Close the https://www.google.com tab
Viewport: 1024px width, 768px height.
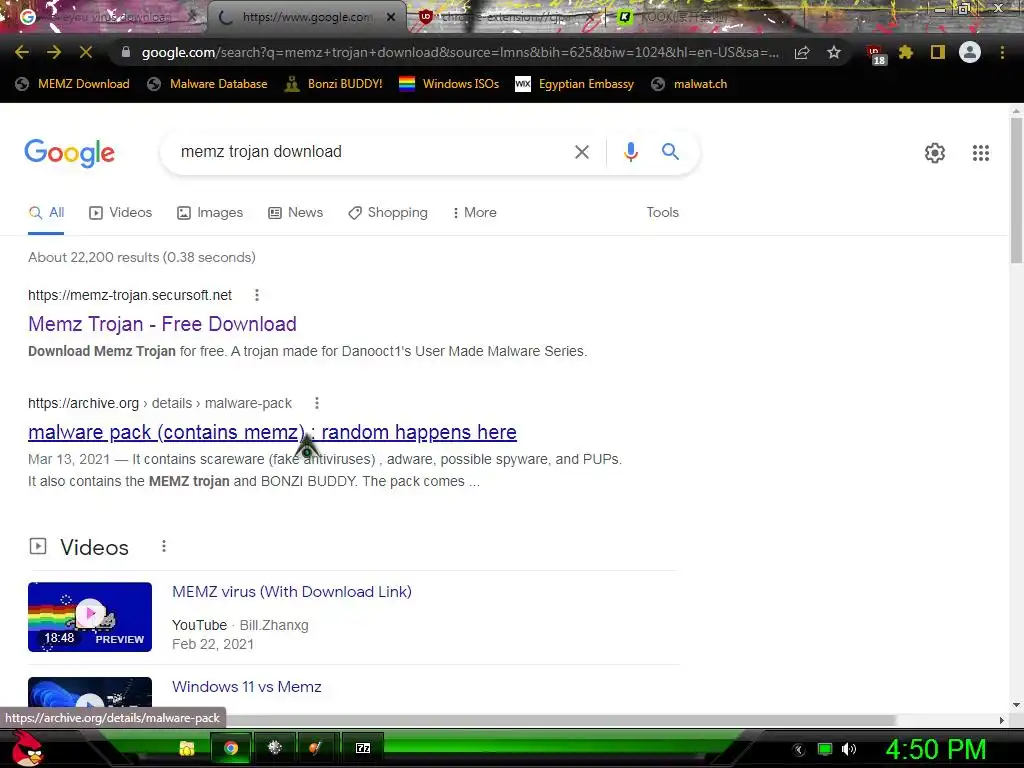[391, 17]
